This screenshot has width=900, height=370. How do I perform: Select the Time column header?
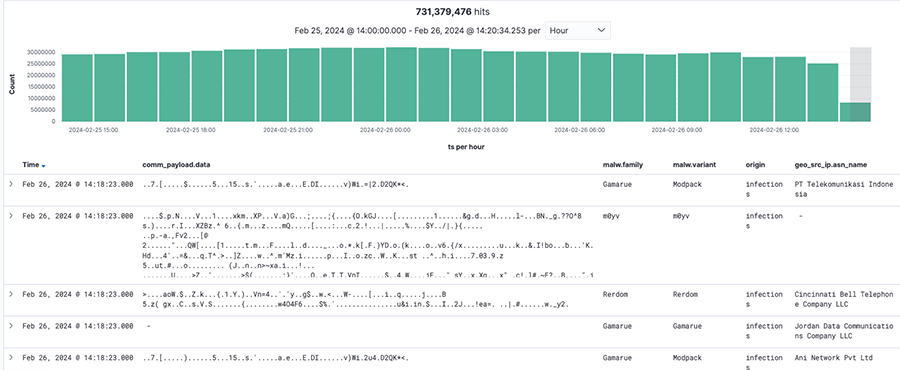tap(30, 165)
